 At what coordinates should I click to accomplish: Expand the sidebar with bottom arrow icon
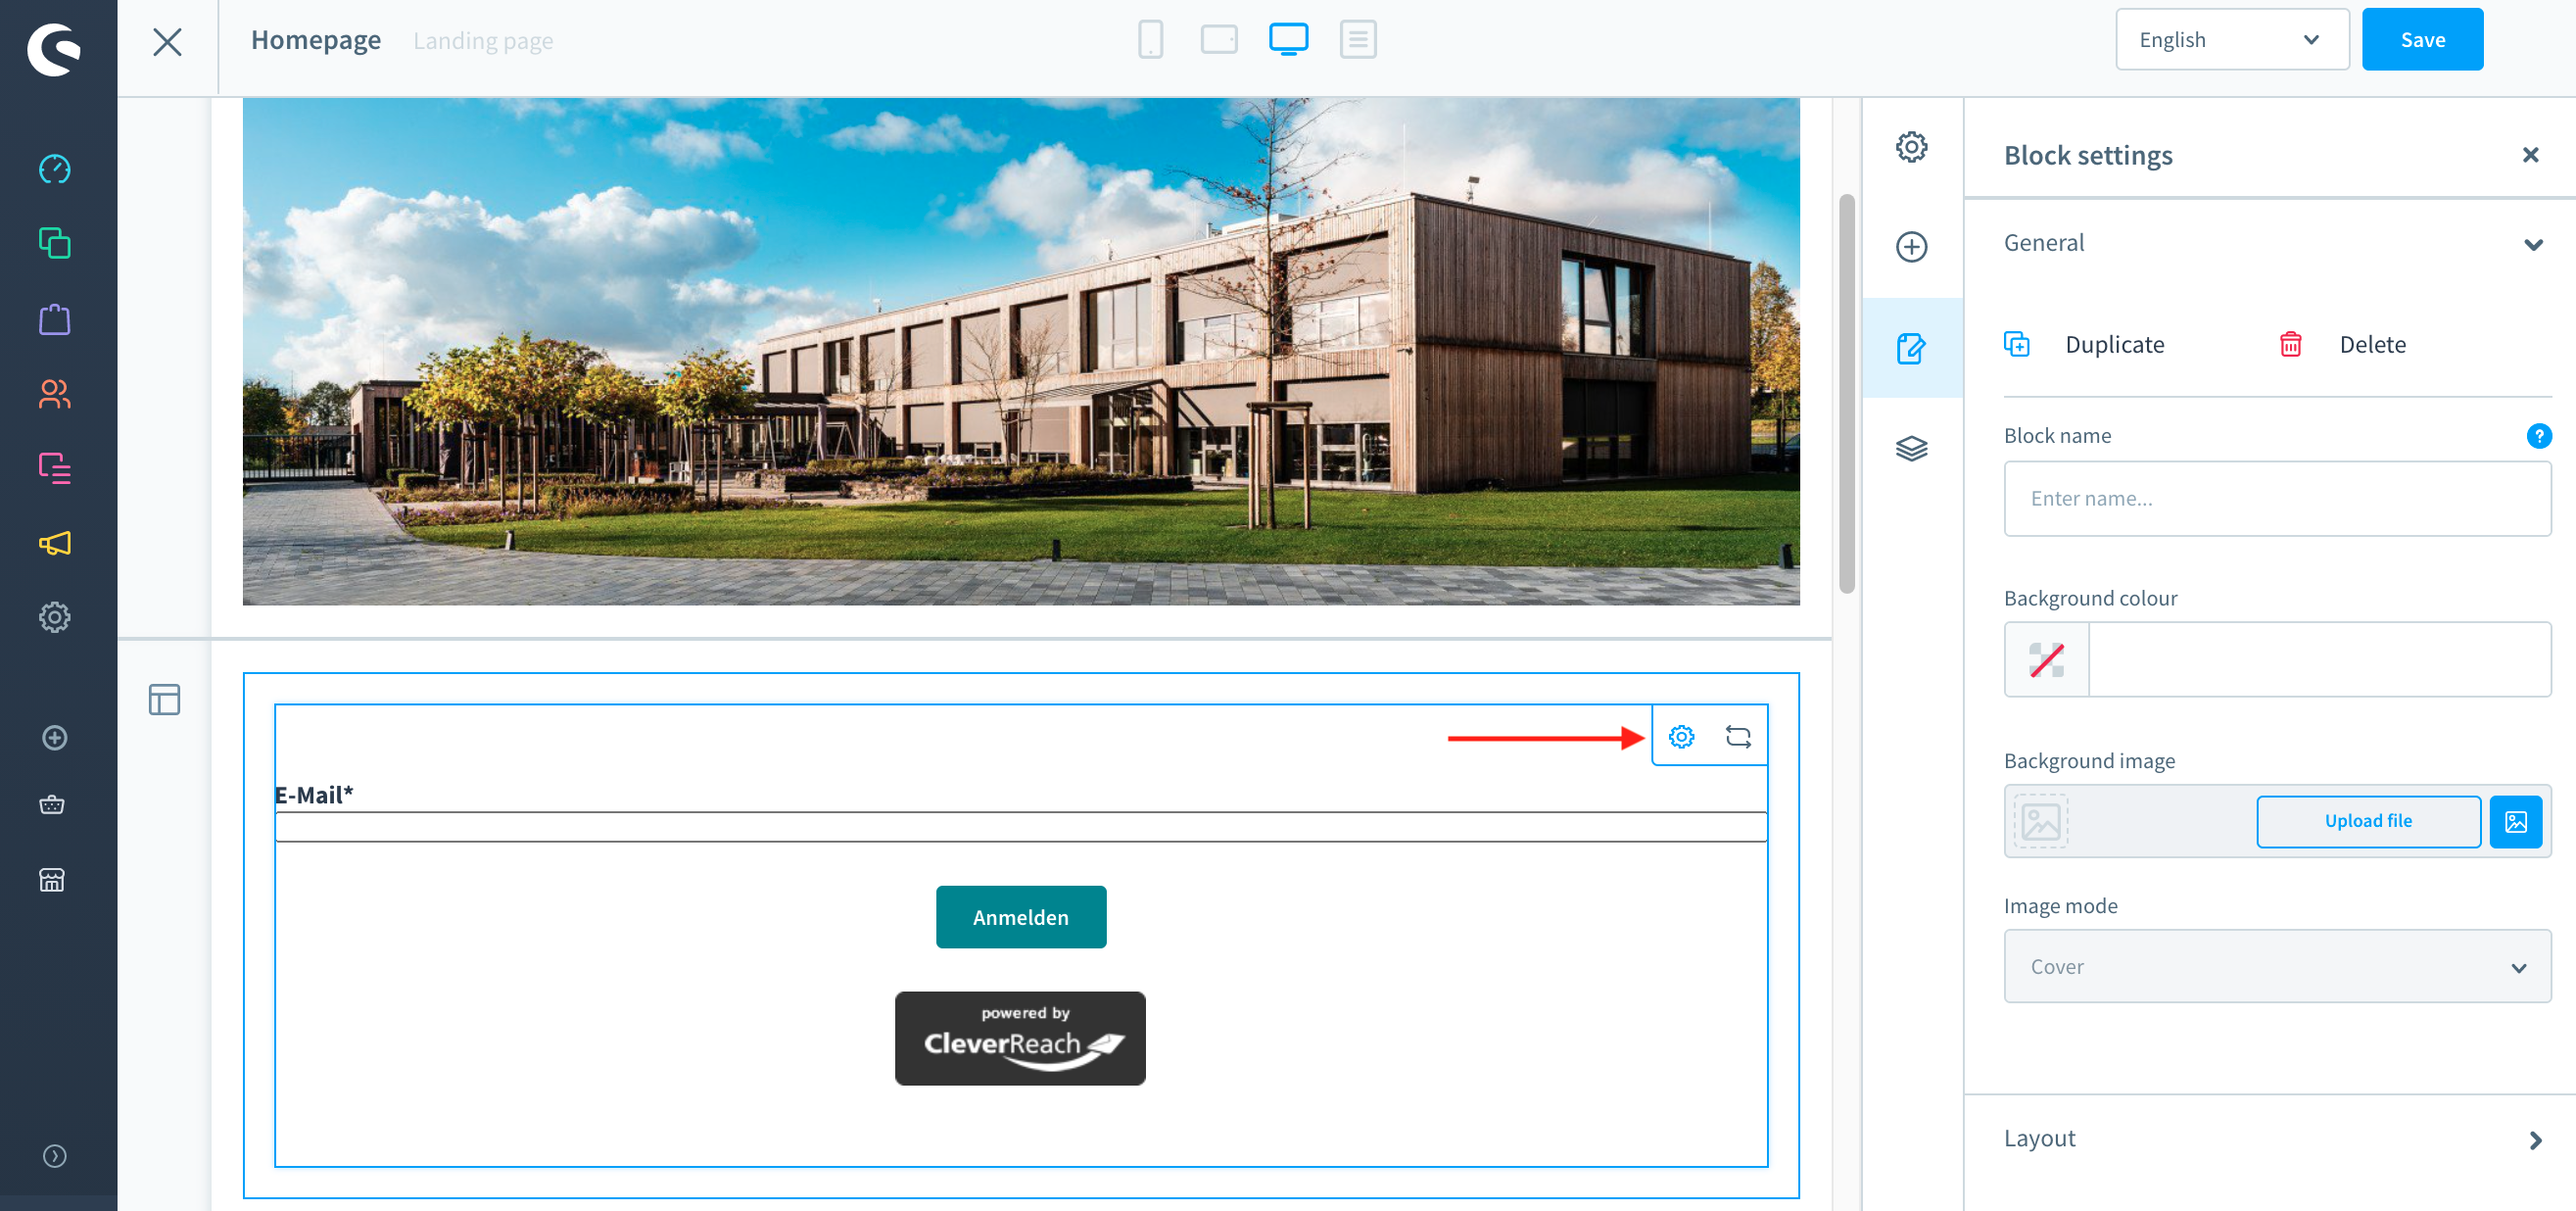(x=54, y=1156)
